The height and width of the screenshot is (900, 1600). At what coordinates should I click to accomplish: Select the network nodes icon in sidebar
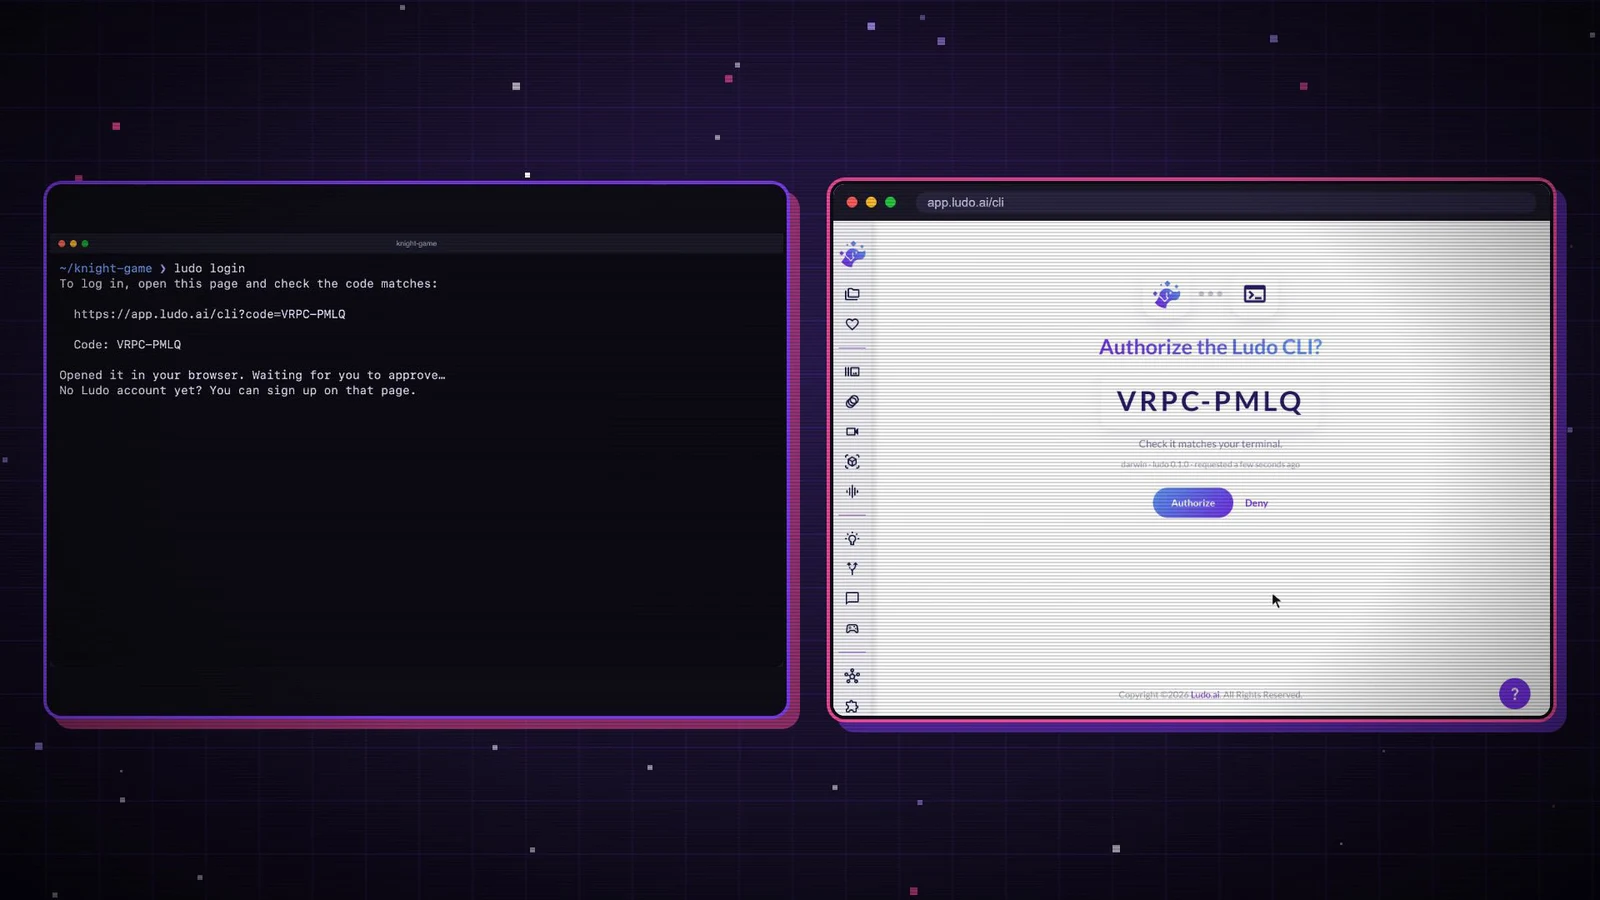click(852, 676)
